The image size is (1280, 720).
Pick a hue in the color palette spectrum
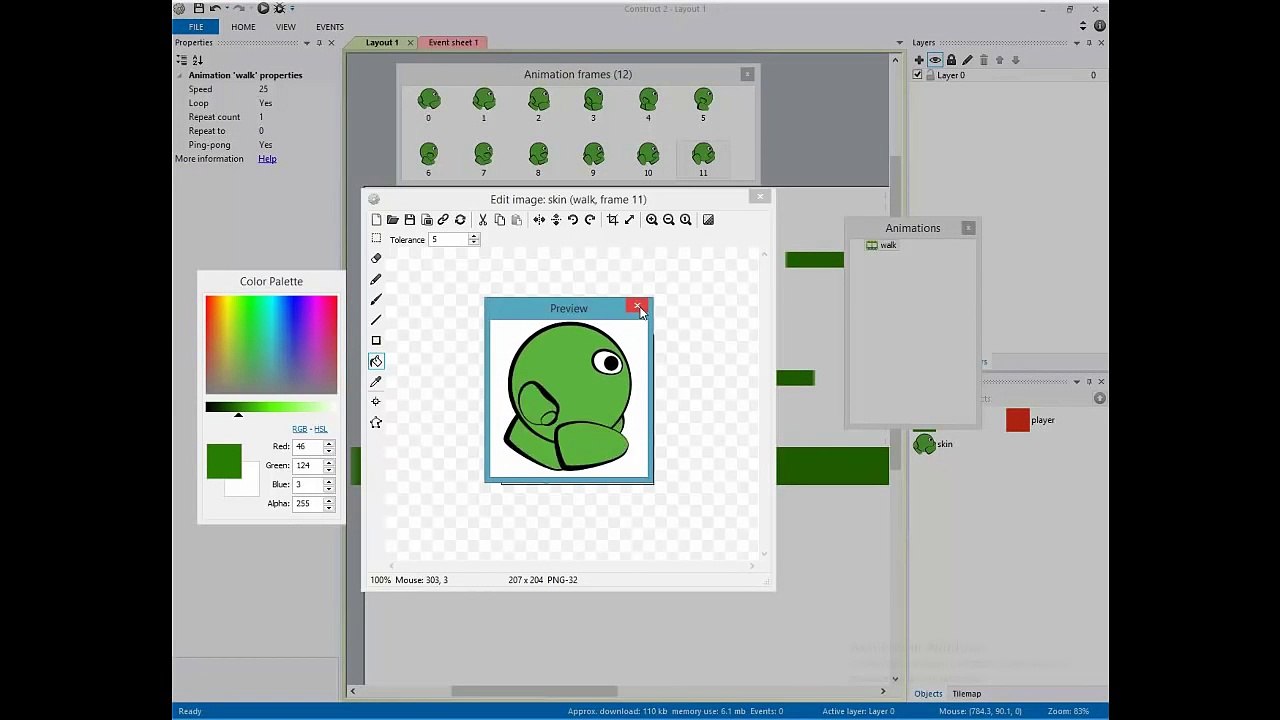pyautogui.click(x=271, y=345)
